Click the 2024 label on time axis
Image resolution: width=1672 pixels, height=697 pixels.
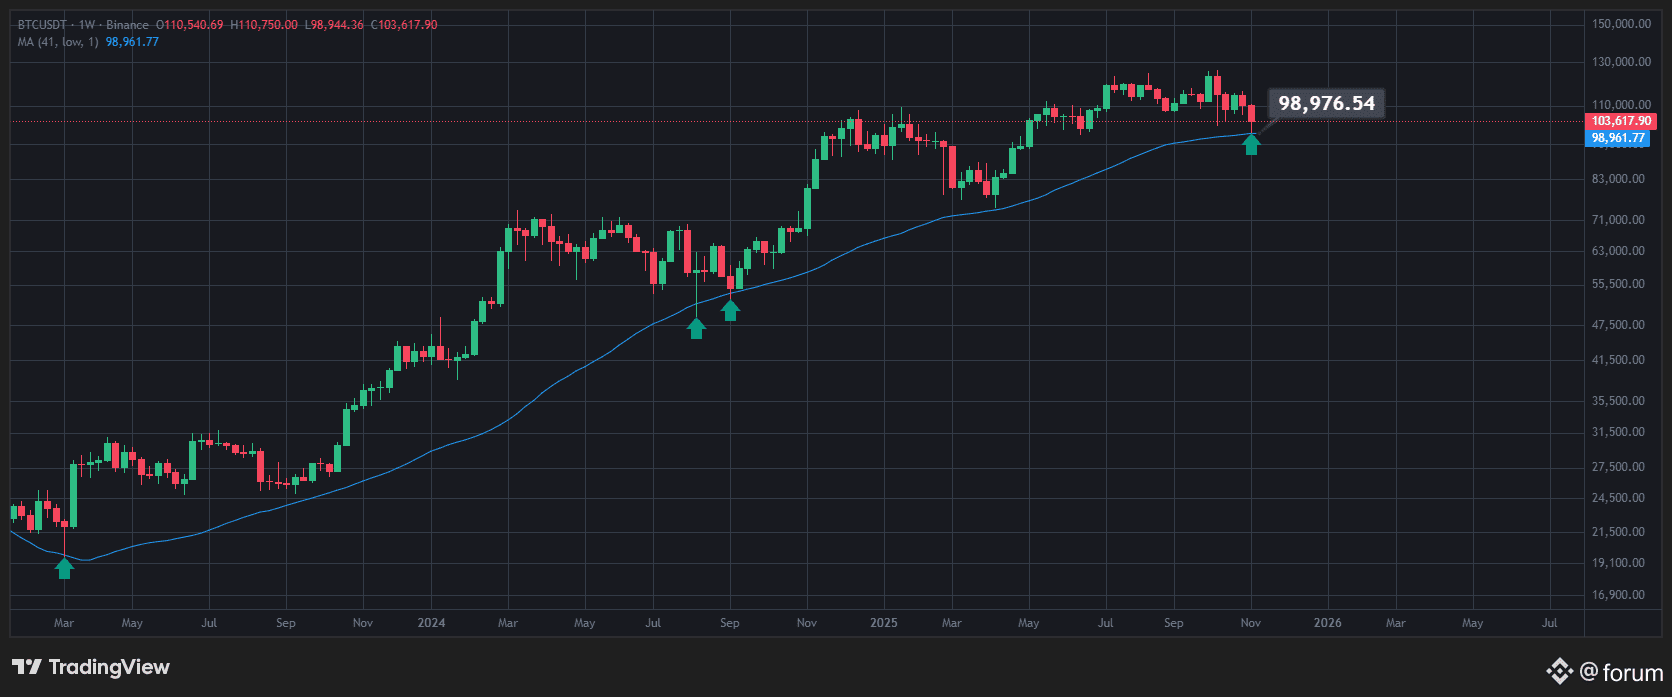pos(431,623)
